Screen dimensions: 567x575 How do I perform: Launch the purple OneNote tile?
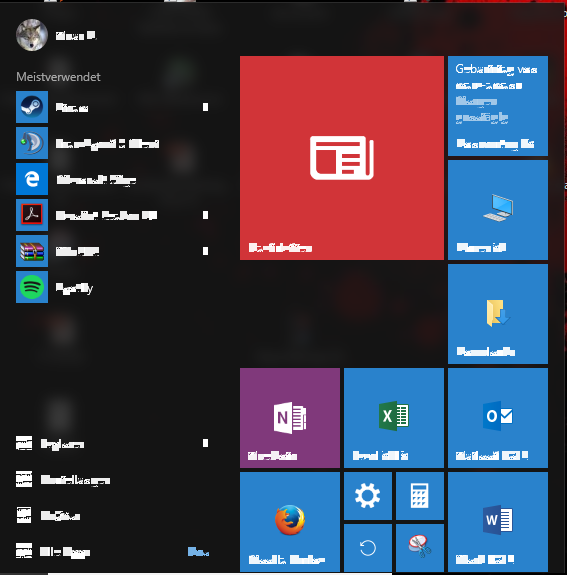pyautogui.click(x=290, y=418)
